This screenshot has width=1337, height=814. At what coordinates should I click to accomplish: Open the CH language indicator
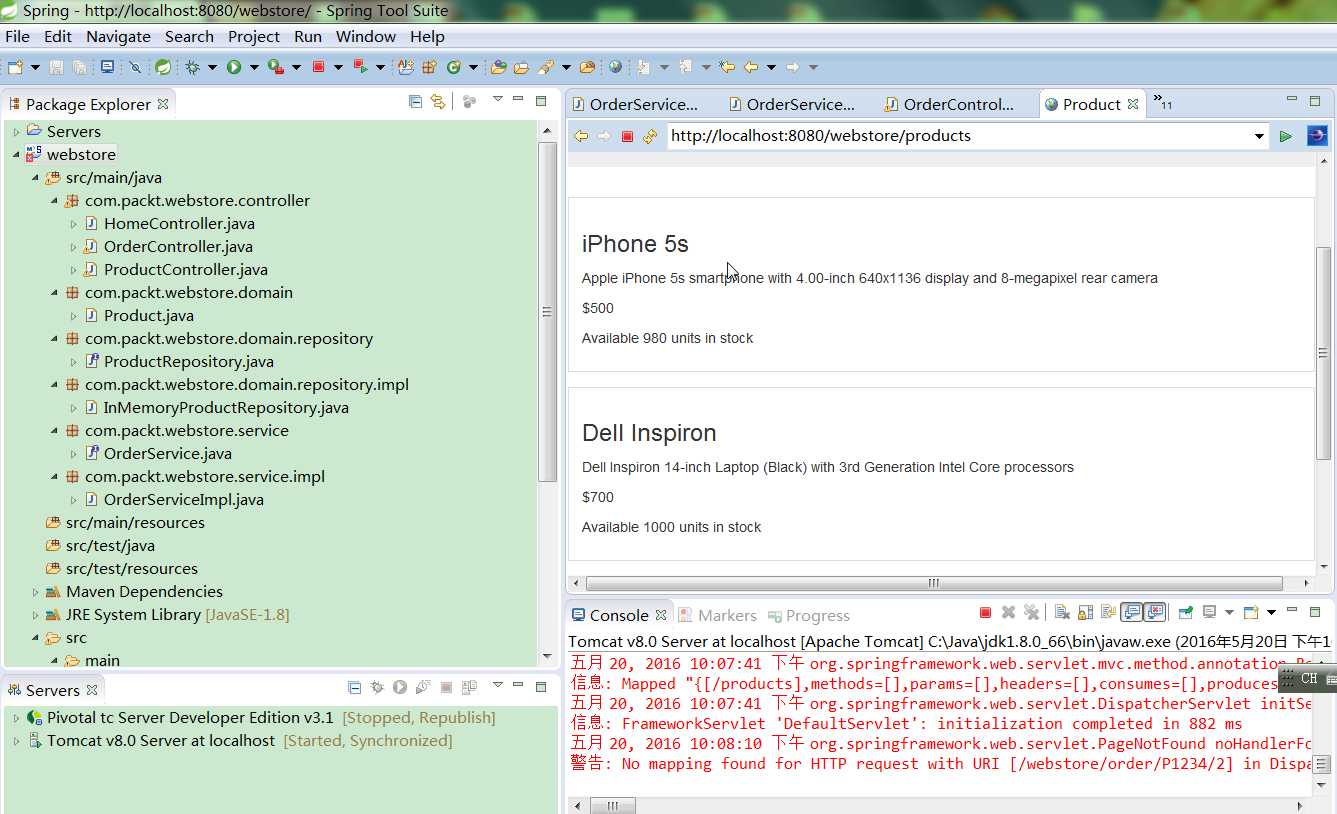click(x=1308, y=679)
